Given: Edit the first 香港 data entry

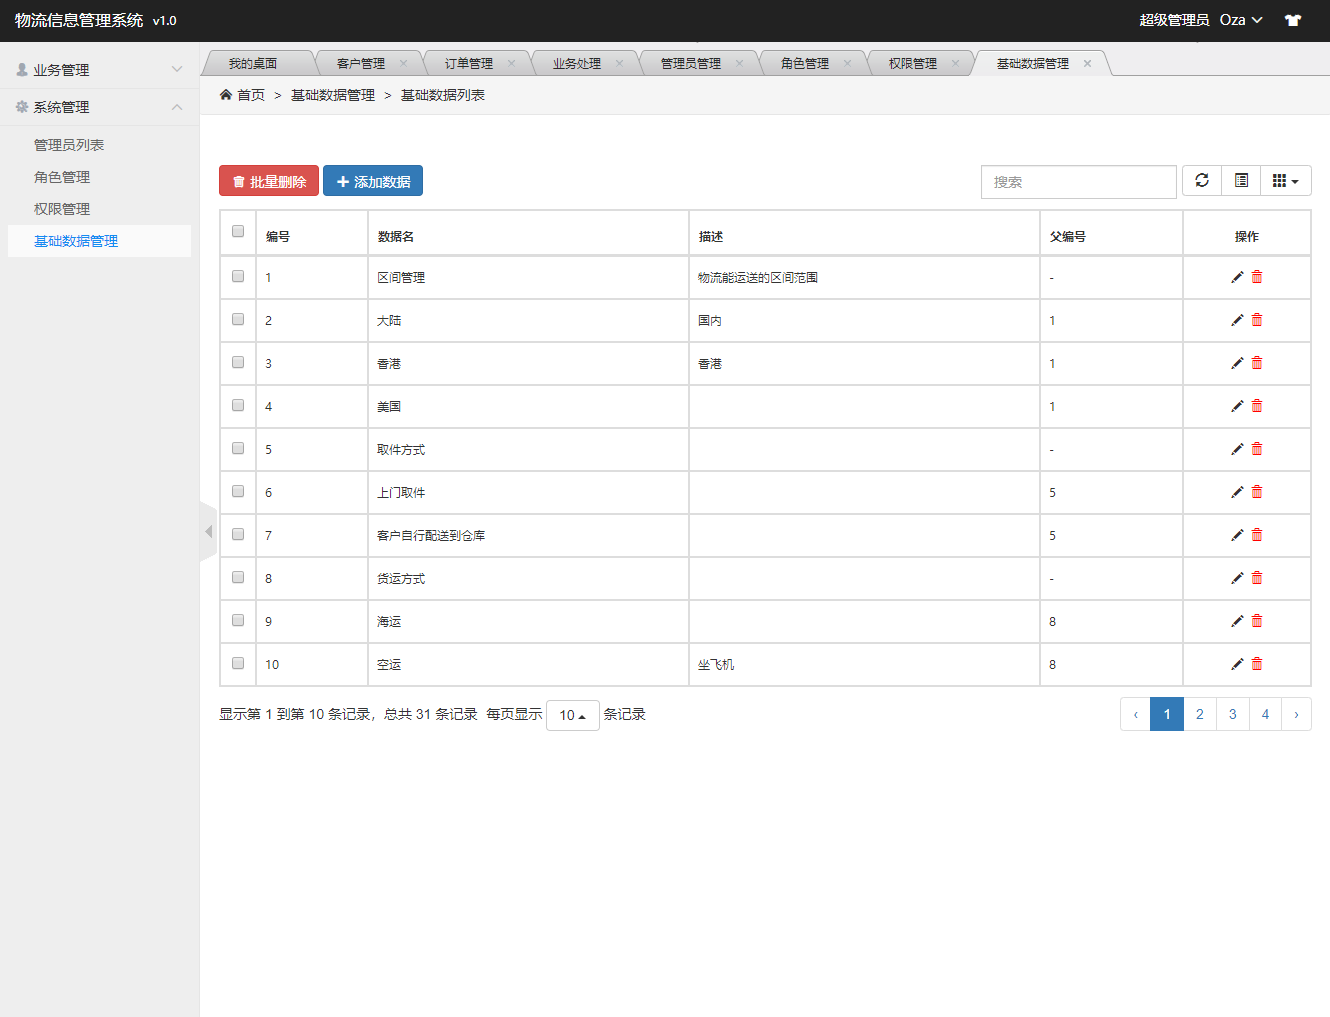Looking at the screenshot, I should click(x=1237, y=363).
